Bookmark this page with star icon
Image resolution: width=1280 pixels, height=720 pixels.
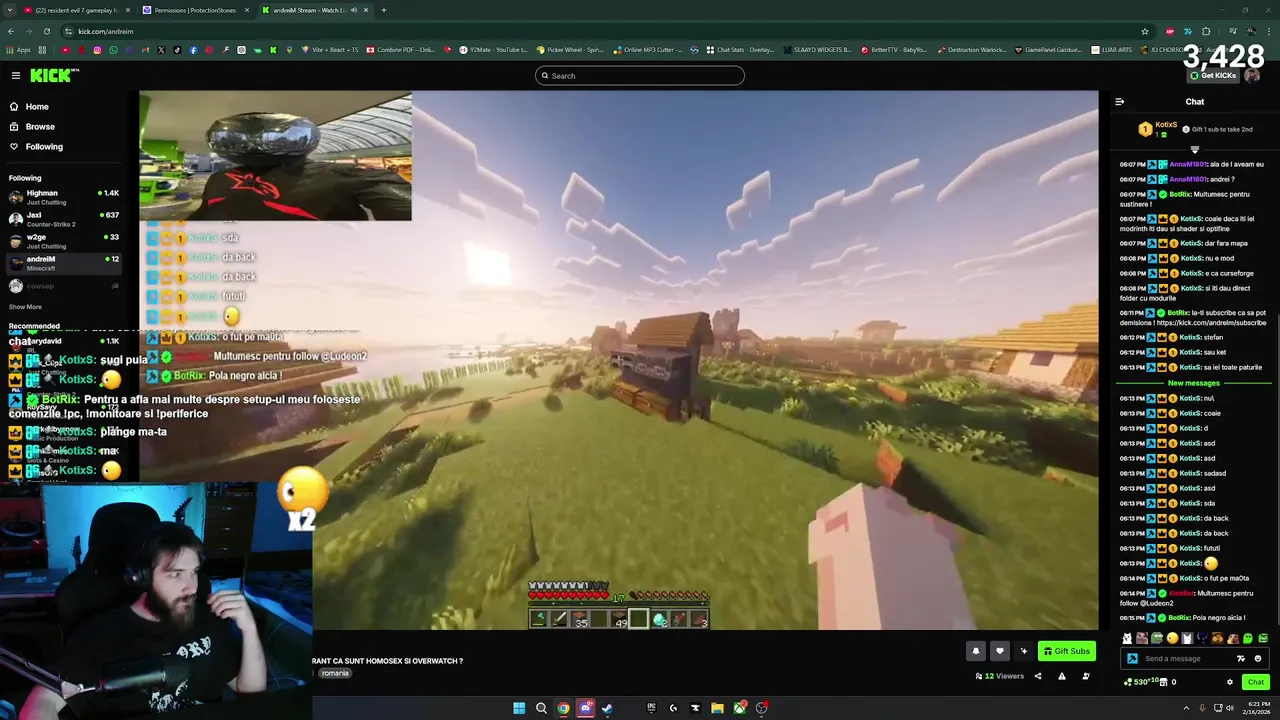[x=1145, y=31]
